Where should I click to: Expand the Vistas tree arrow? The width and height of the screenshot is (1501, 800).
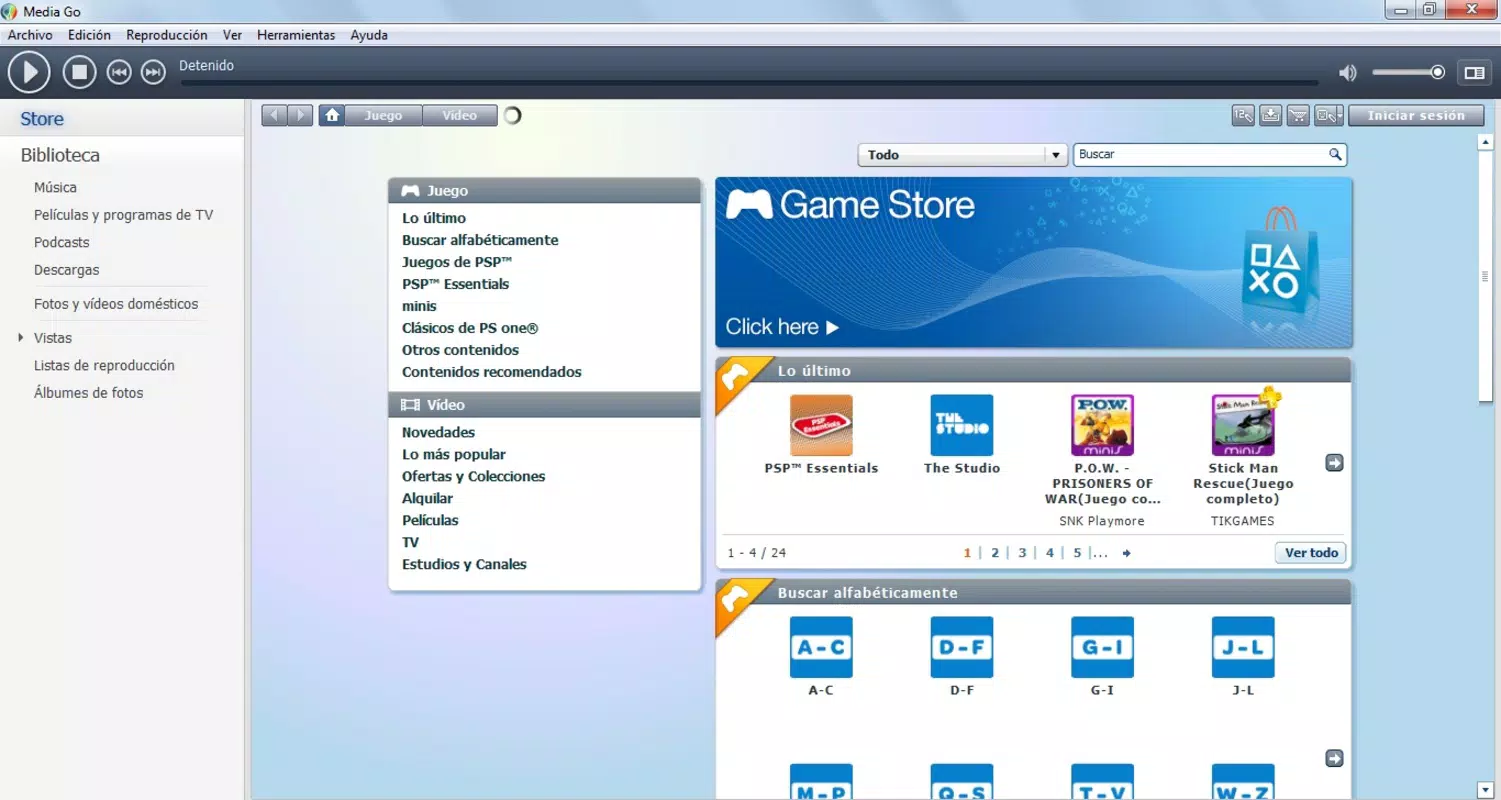[x=21, y=338]
